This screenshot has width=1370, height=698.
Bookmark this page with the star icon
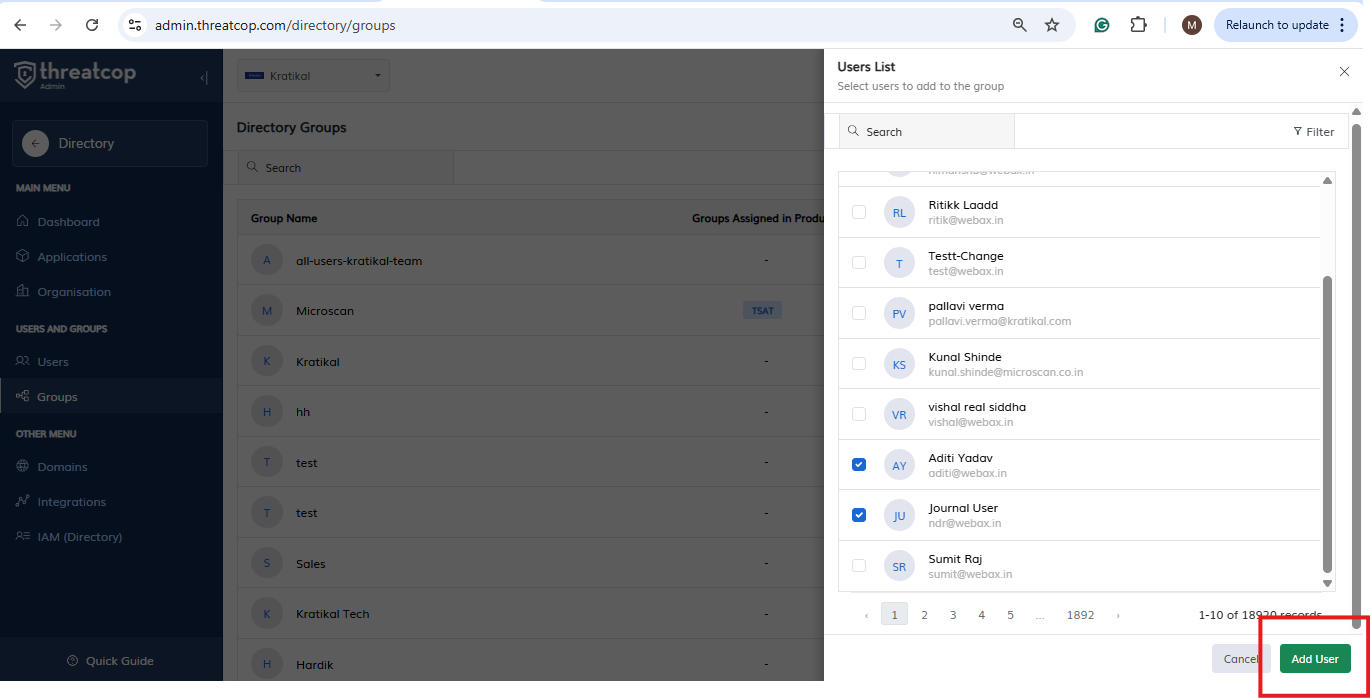tap(1051, 25)
